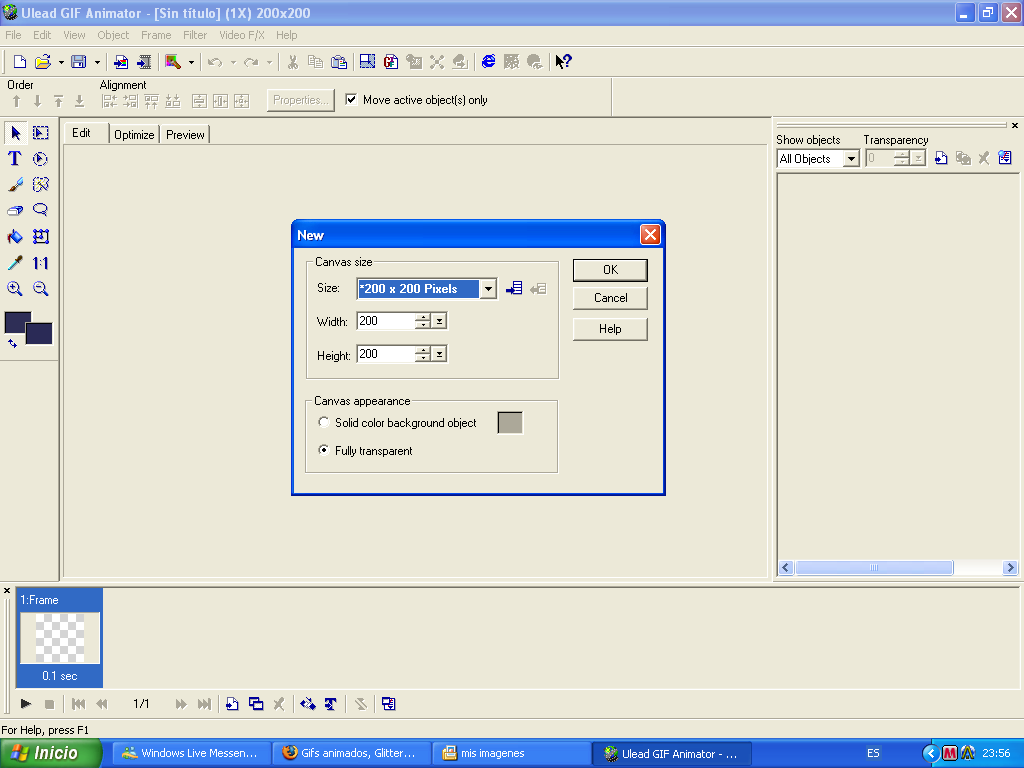Open Windows Live Messenger from taskbar
1024x768 pixels.
(190, 753)
